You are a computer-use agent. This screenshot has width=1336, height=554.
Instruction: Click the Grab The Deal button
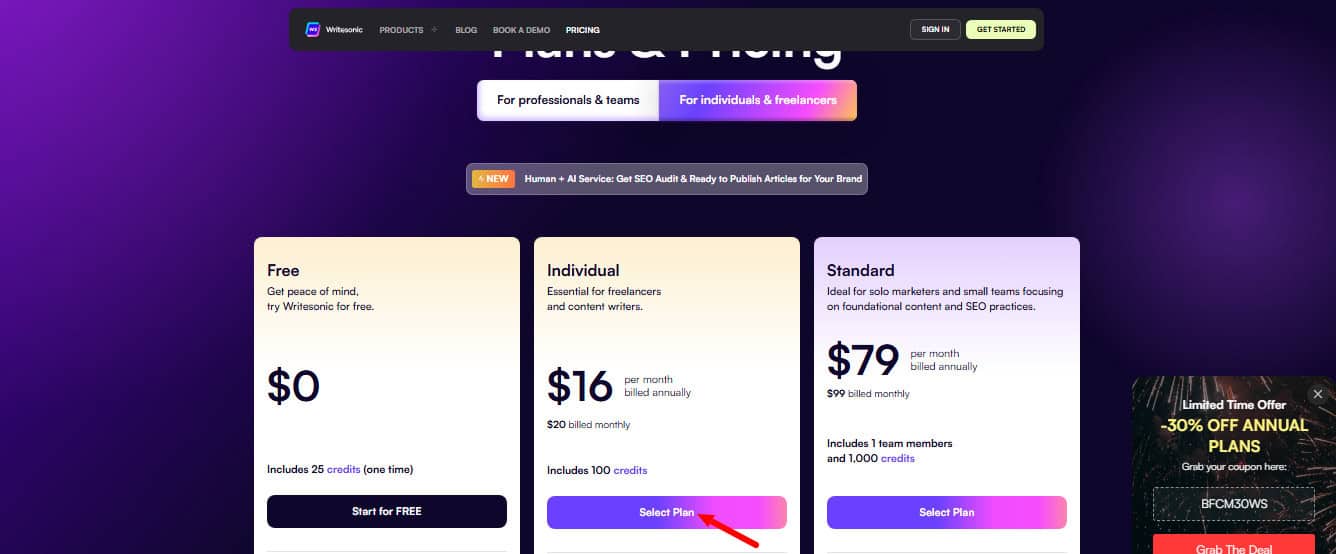[1233, 548]
